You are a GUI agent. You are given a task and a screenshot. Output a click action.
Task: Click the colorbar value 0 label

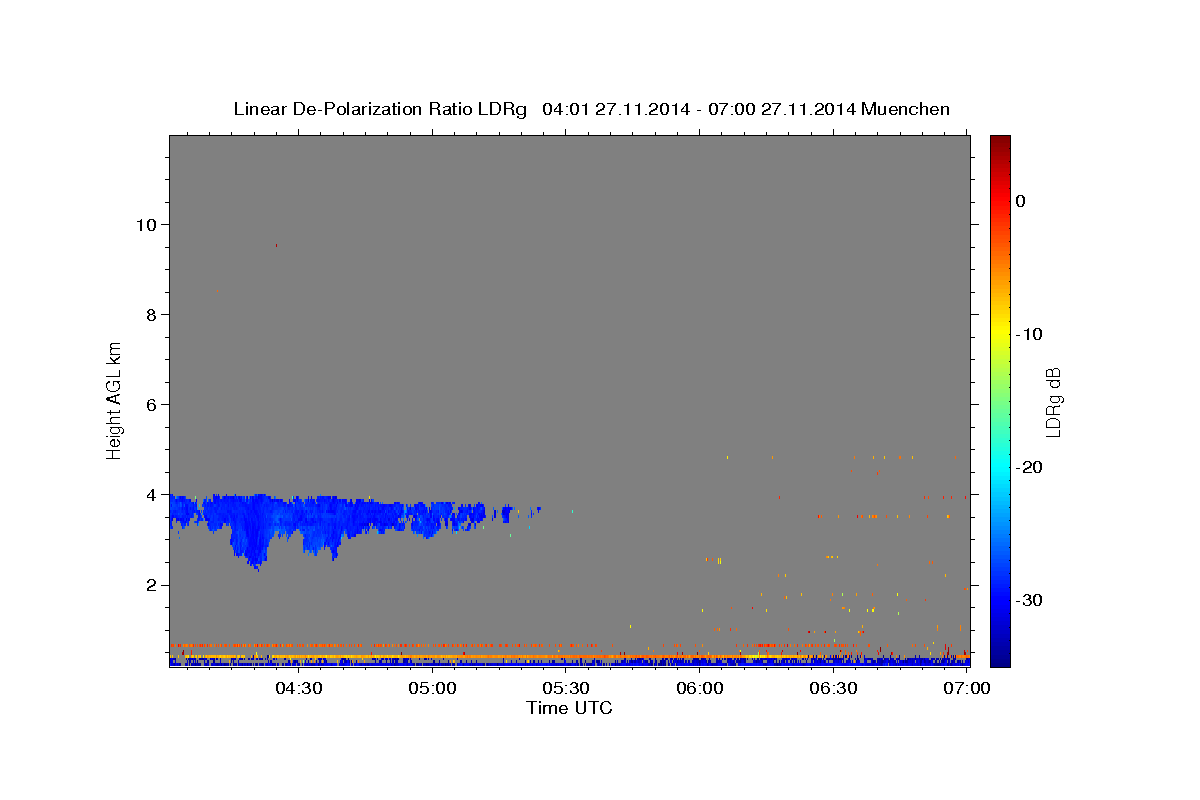click(x=1020, y=201)
